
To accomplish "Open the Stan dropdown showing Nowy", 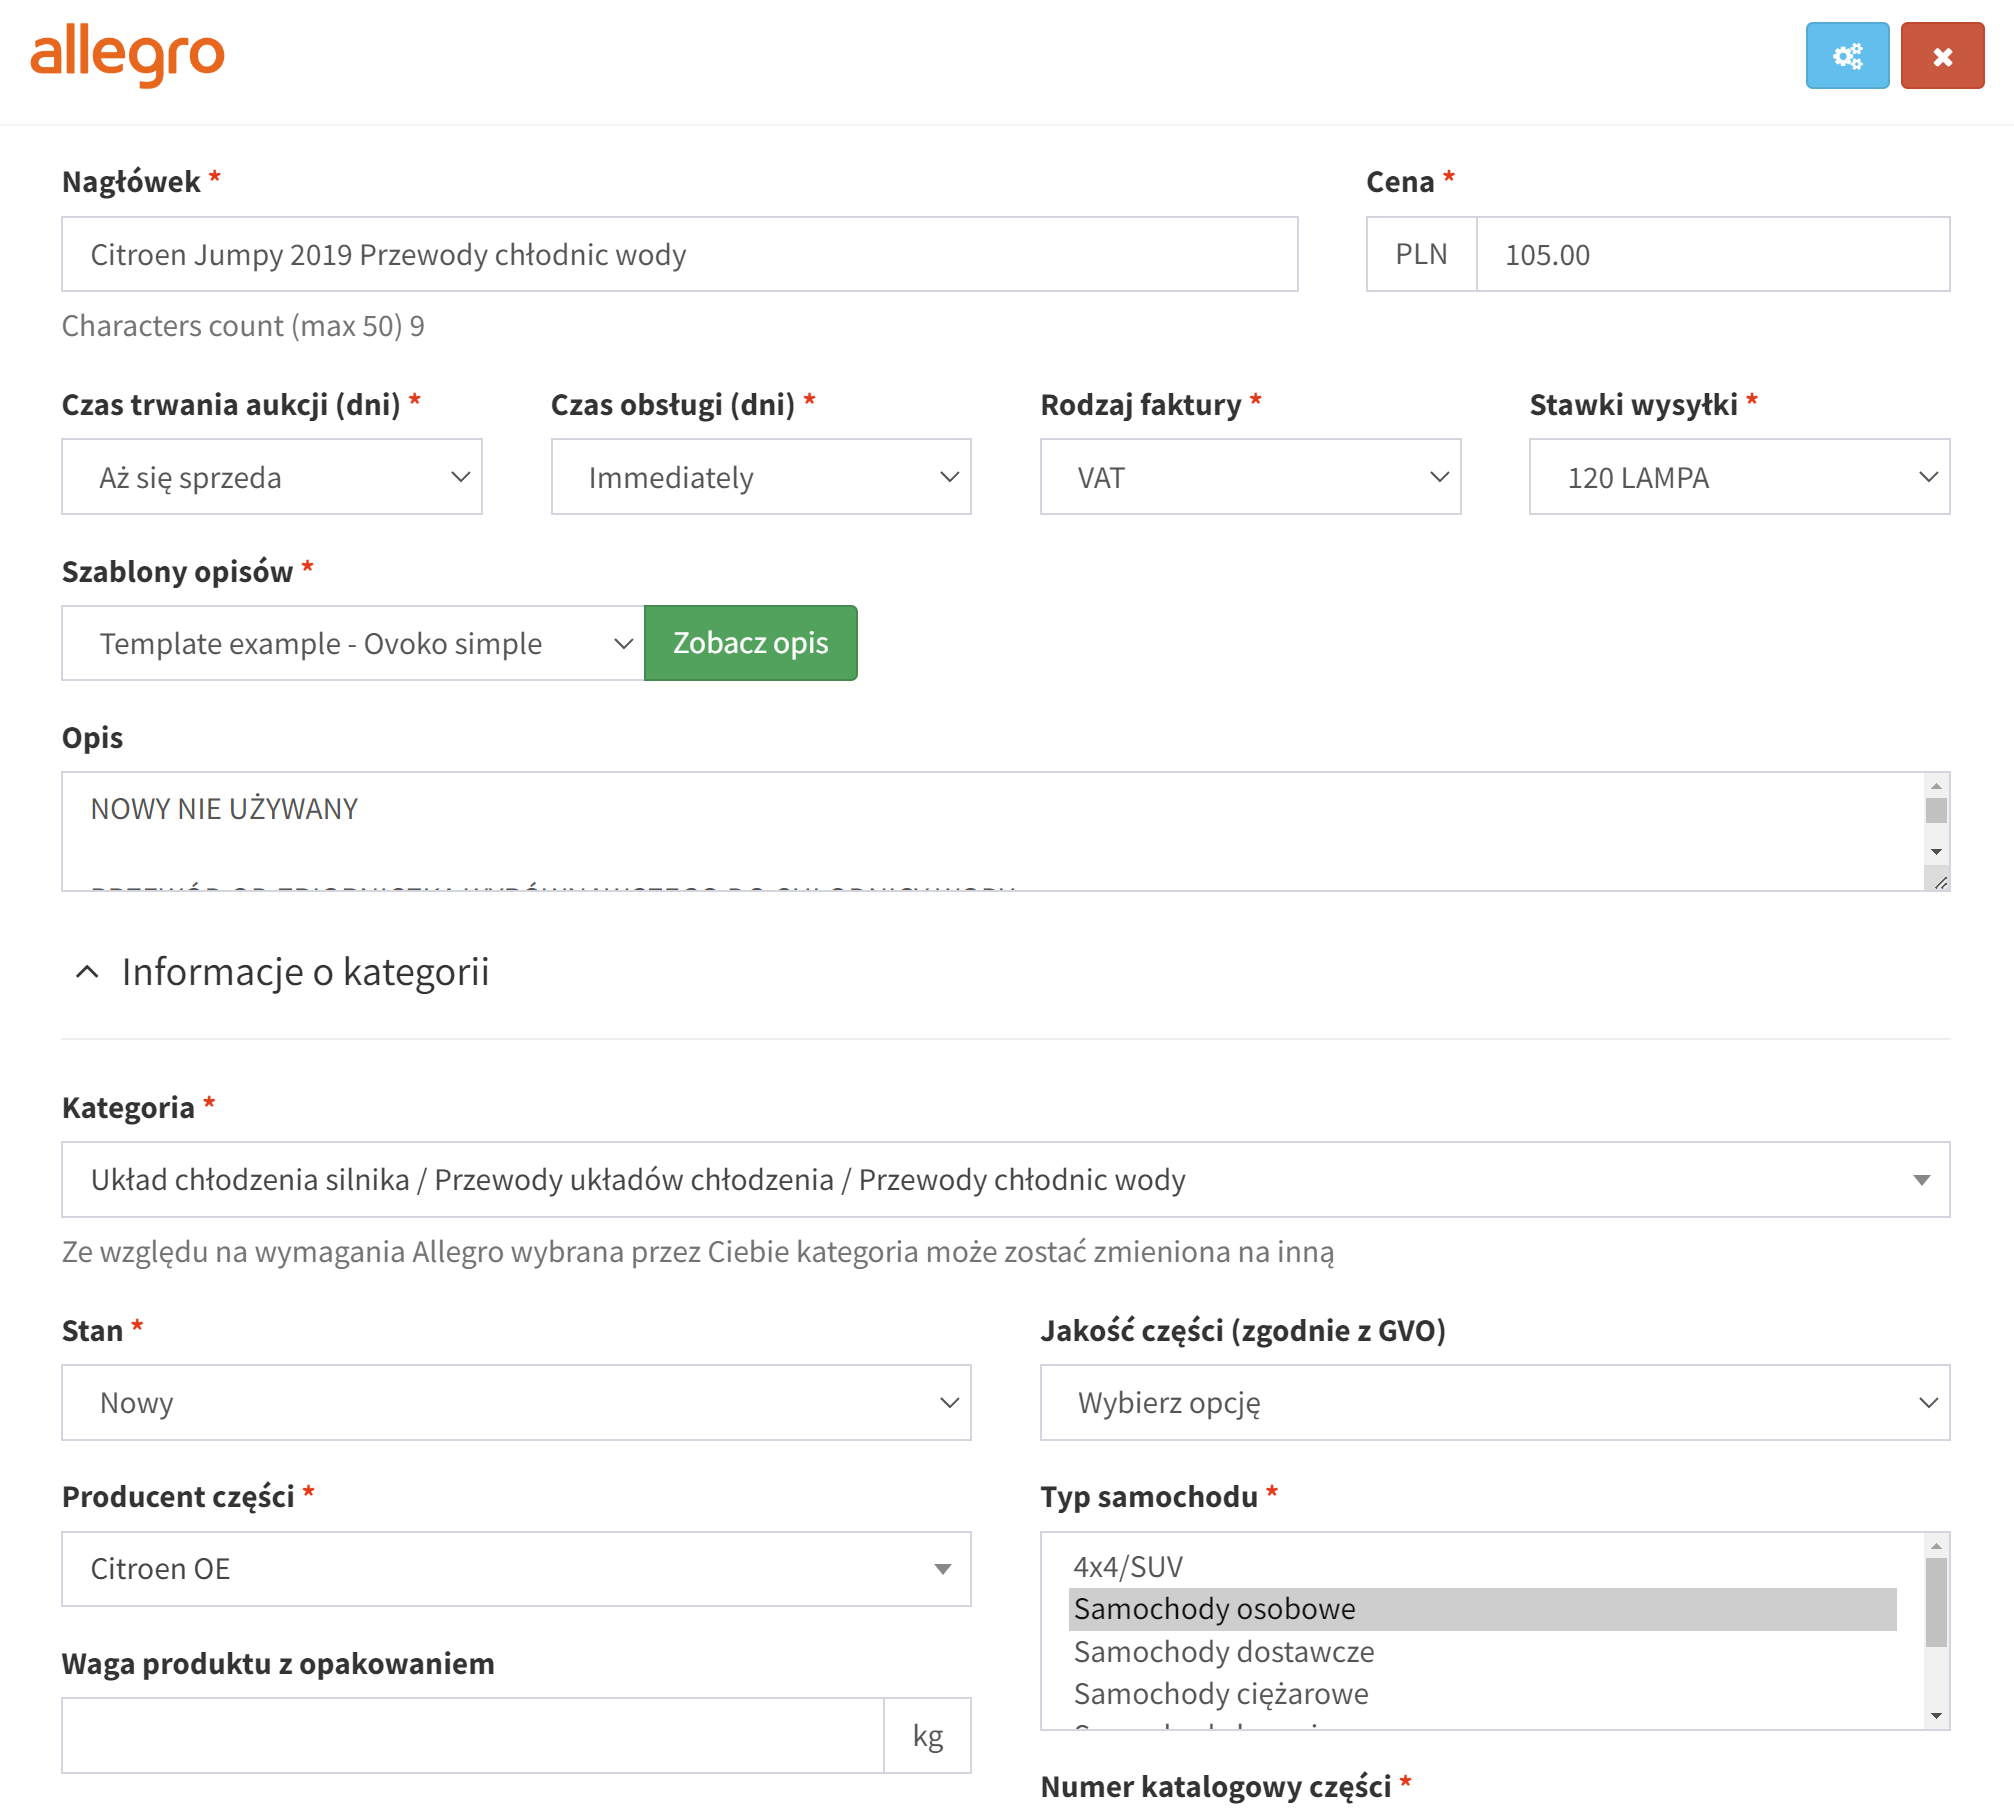I will (x=515, y=1403).
